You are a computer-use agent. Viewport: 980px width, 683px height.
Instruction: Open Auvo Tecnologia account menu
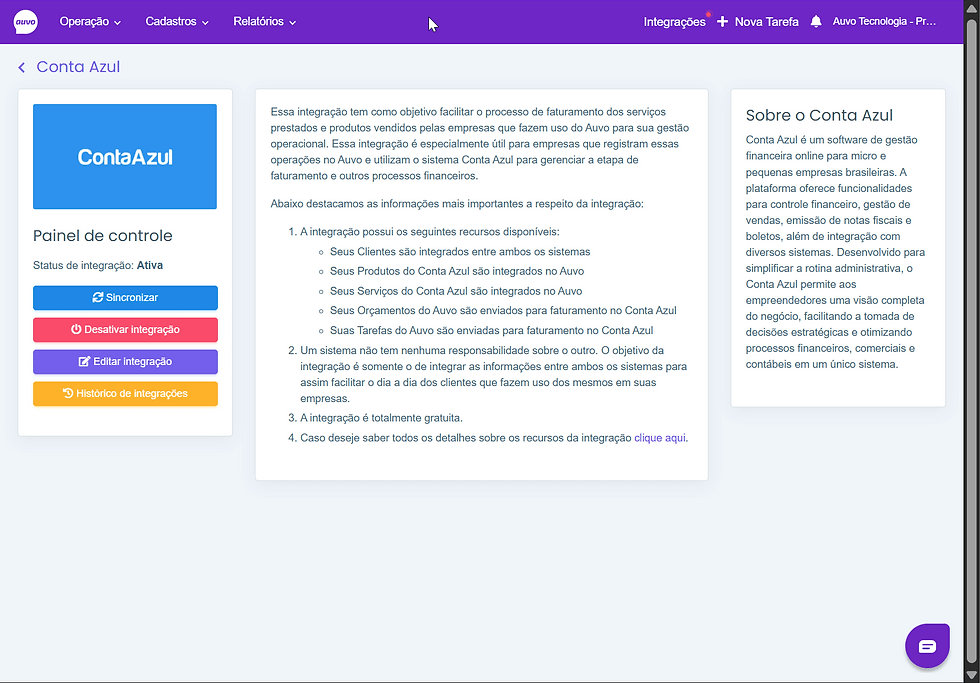click(x=884, y=22)
